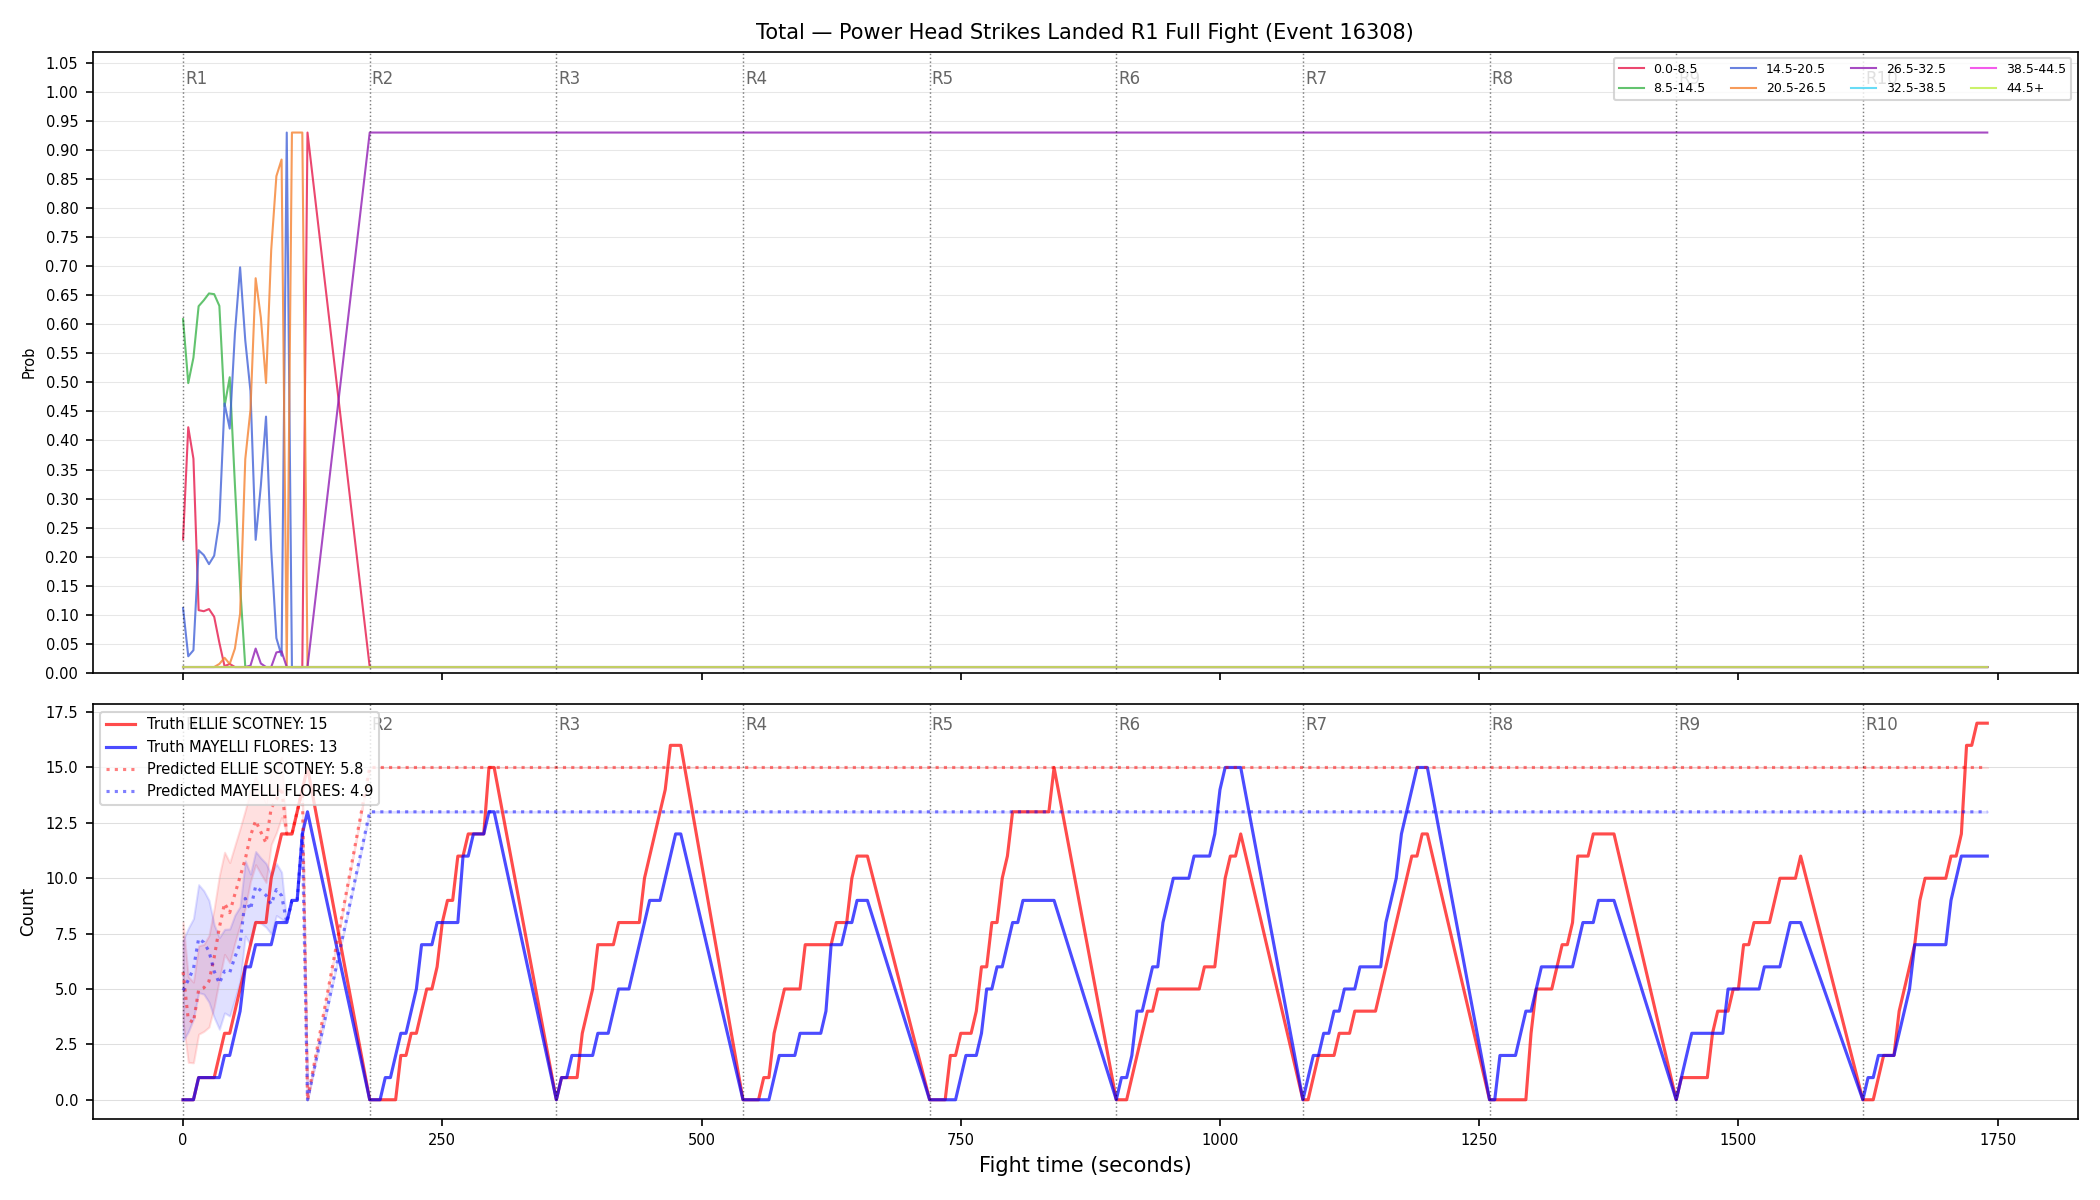The image size is (2100, 1200).
Task: Select the 20.5-26.5 orange legend entry
Action: [x=1777, y=88]
